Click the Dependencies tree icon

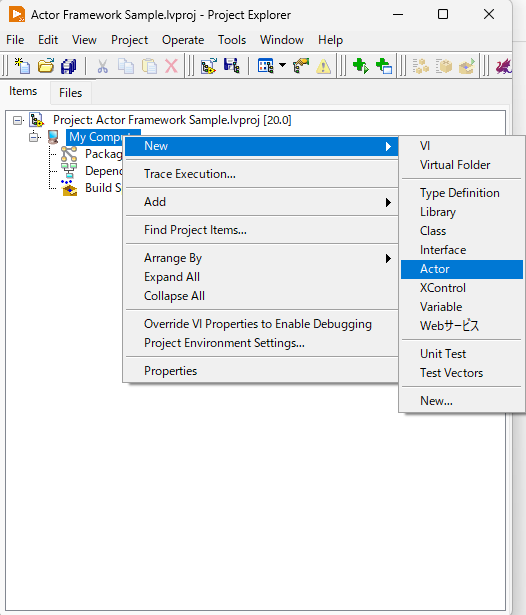pyautogui.click(x=69, y=171)
